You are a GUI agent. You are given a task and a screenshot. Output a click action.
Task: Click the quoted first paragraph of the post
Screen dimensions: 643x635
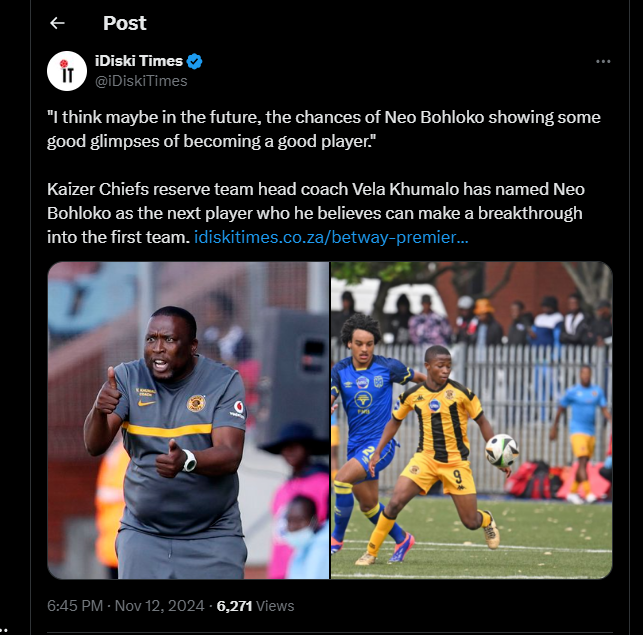pyautogui.click(x=323, y=129)
